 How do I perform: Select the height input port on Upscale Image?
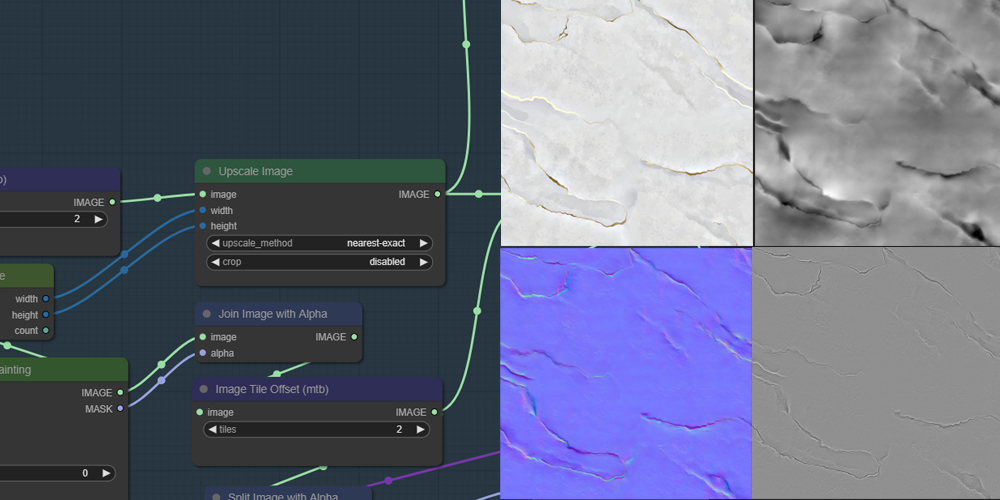[203, 226]
